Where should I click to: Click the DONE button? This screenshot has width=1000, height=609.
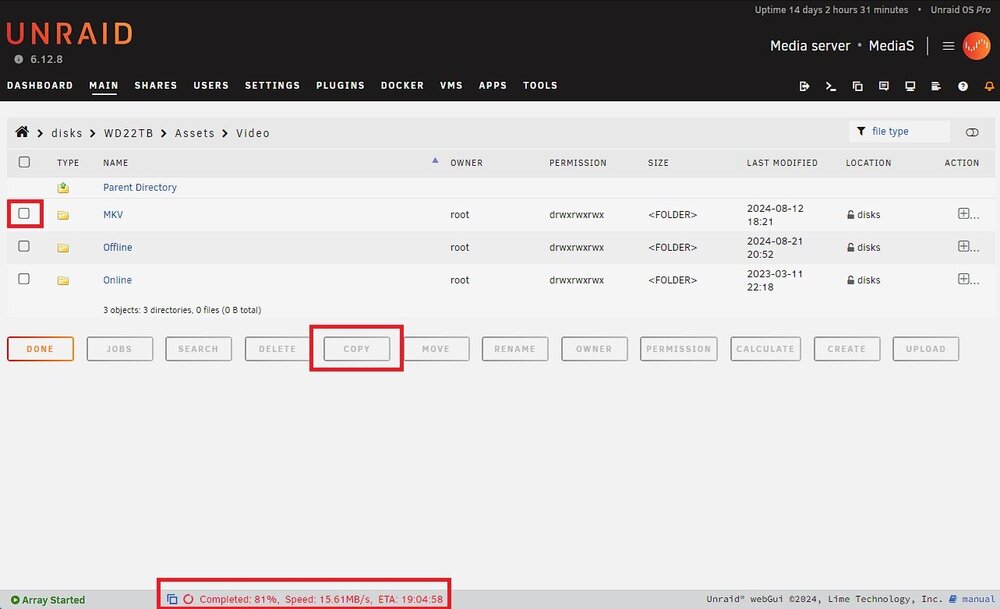pyautogui.click(x=40, y=349)
